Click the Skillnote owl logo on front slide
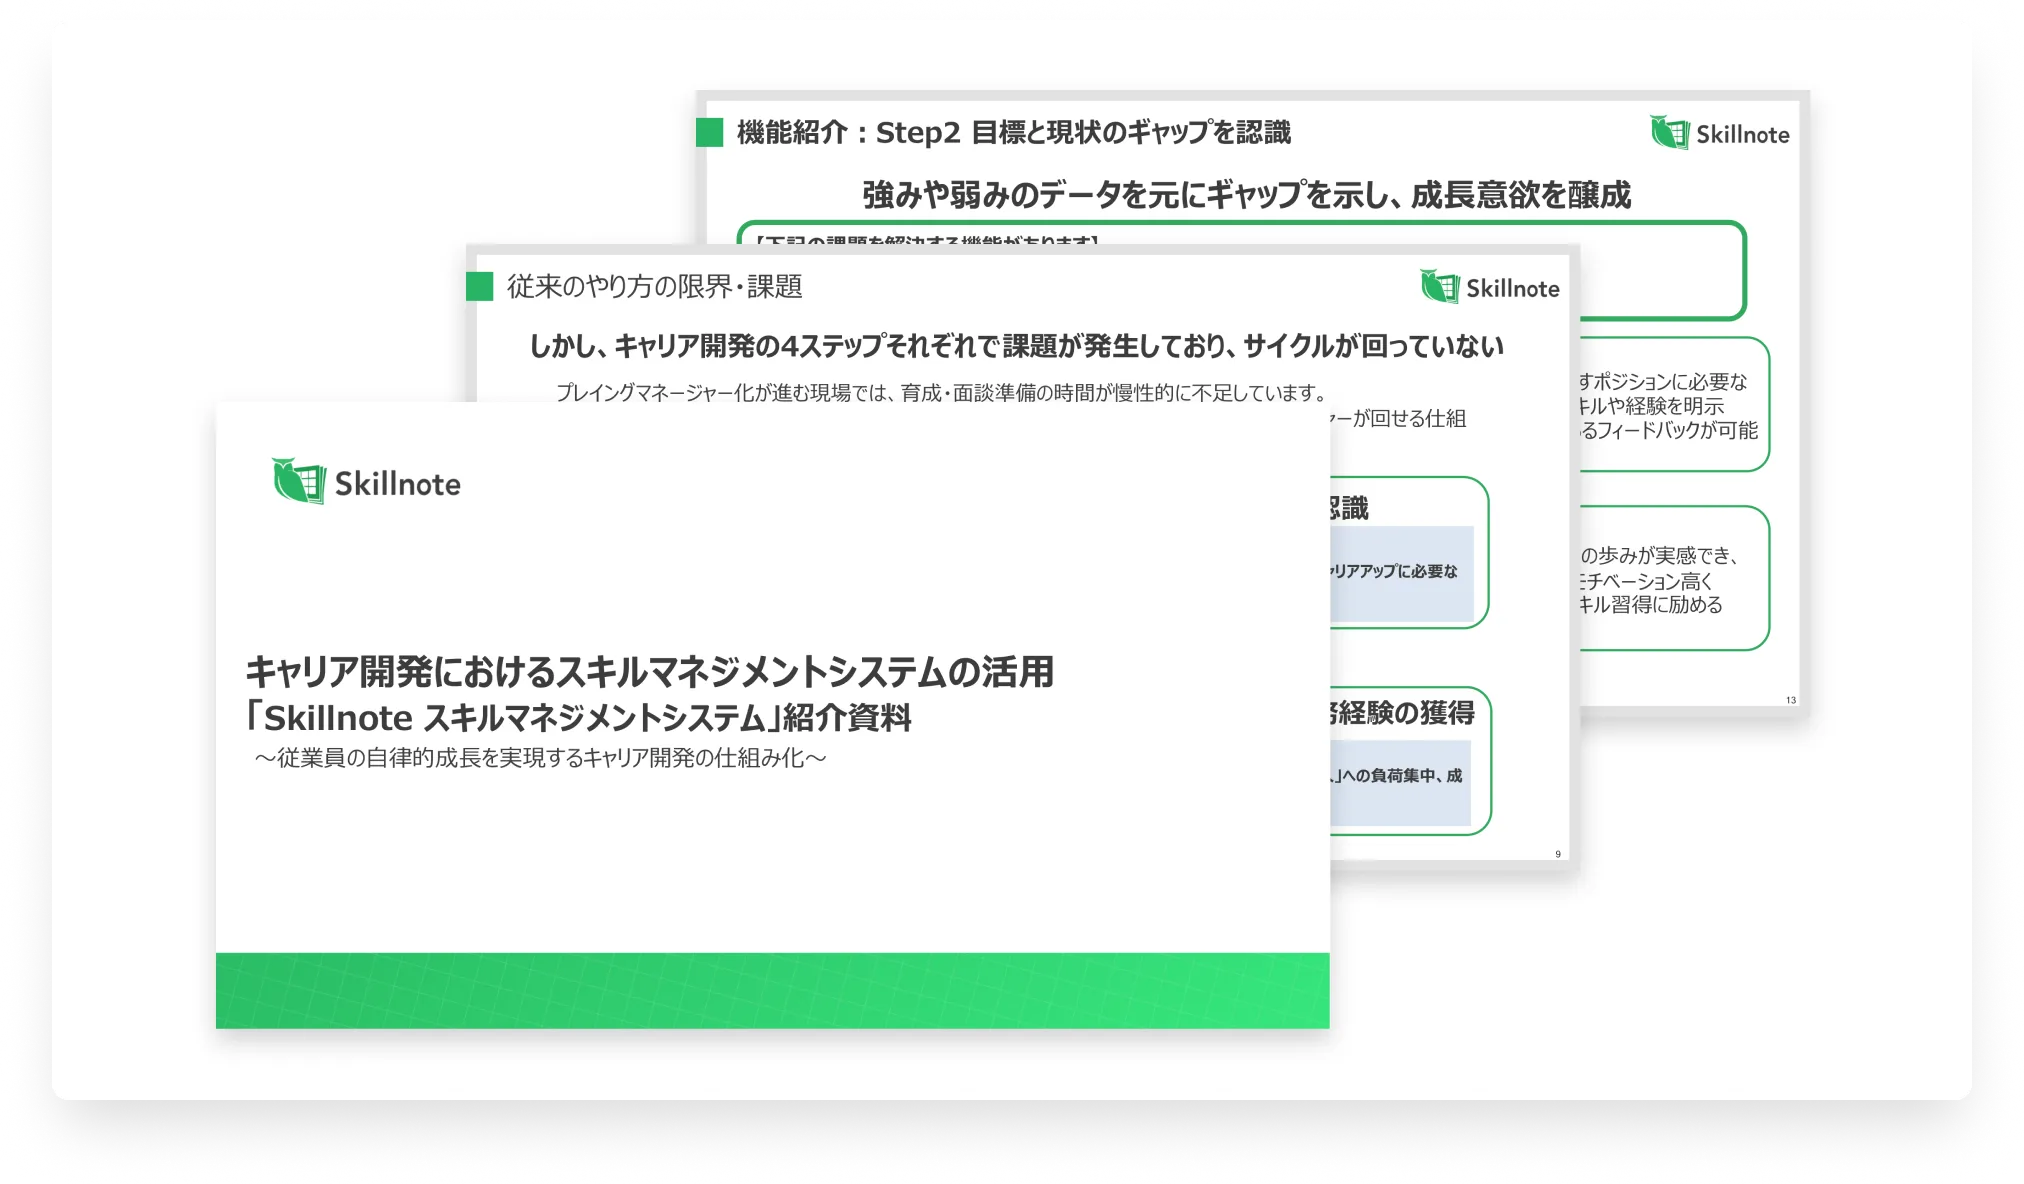 click(298, 482)
